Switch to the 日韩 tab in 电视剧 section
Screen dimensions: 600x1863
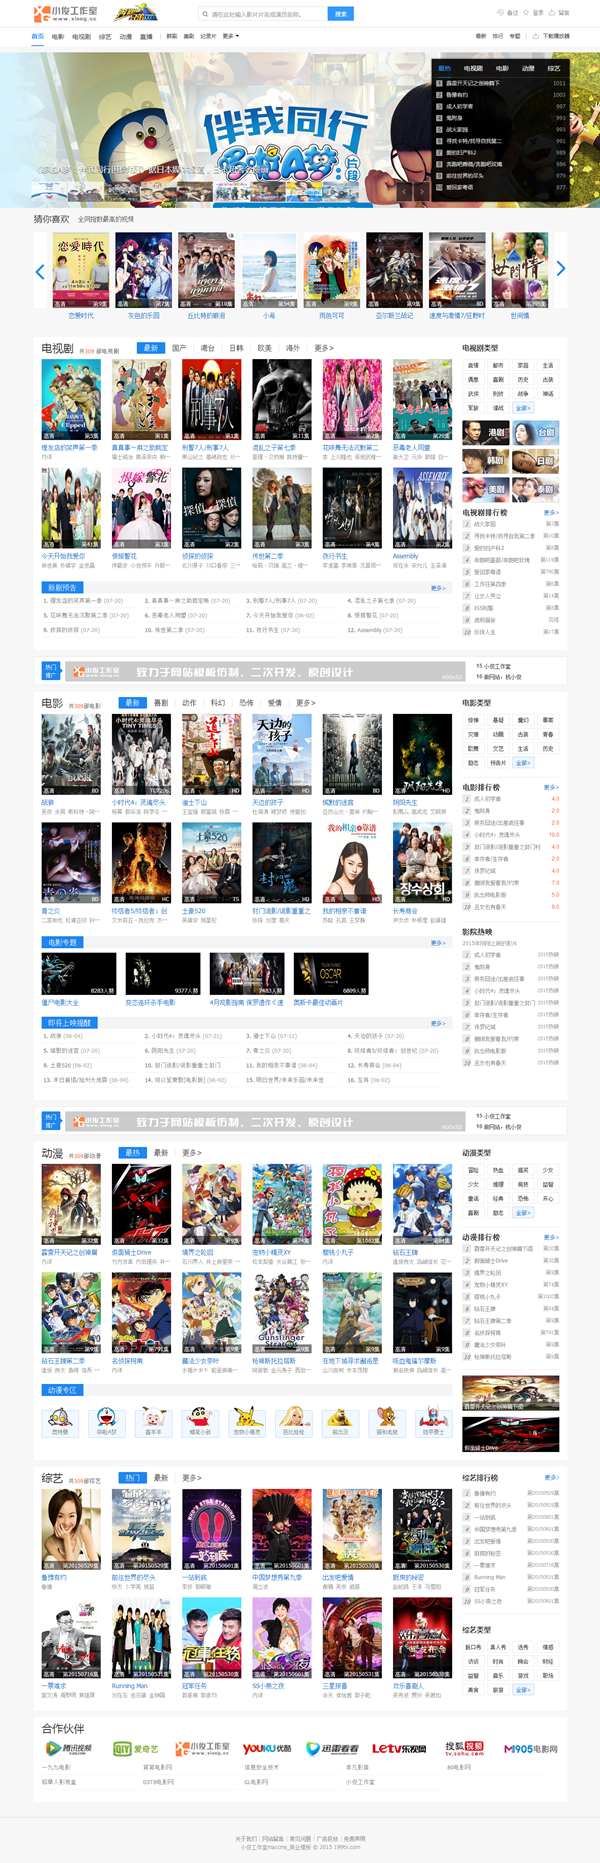click(x=236, y=348)
